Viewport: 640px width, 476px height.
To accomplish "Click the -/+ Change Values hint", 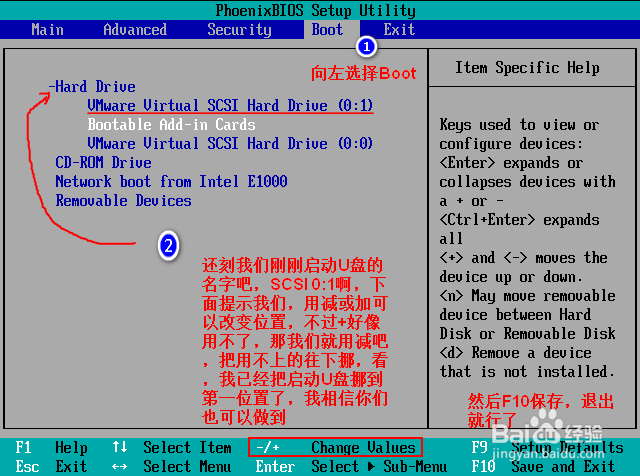I will (335, 447).
